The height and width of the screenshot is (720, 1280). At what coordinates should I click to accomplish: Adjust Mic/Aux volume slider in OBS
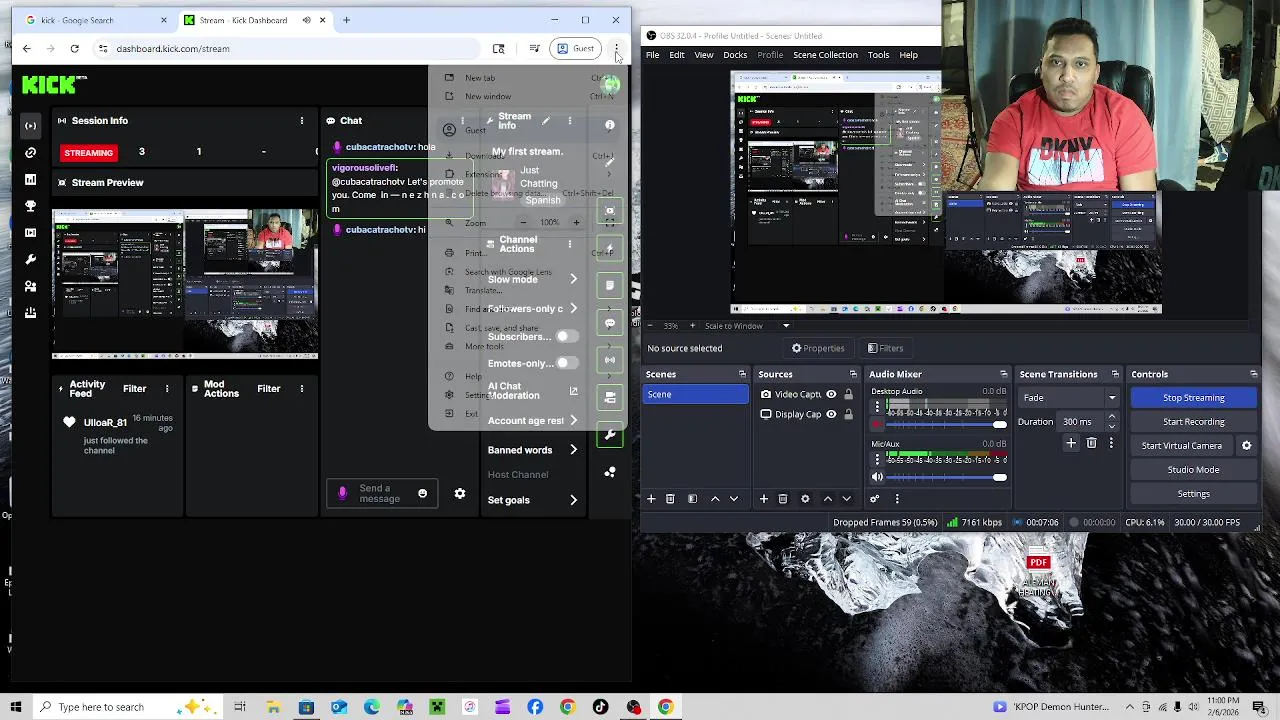point(947,477)
